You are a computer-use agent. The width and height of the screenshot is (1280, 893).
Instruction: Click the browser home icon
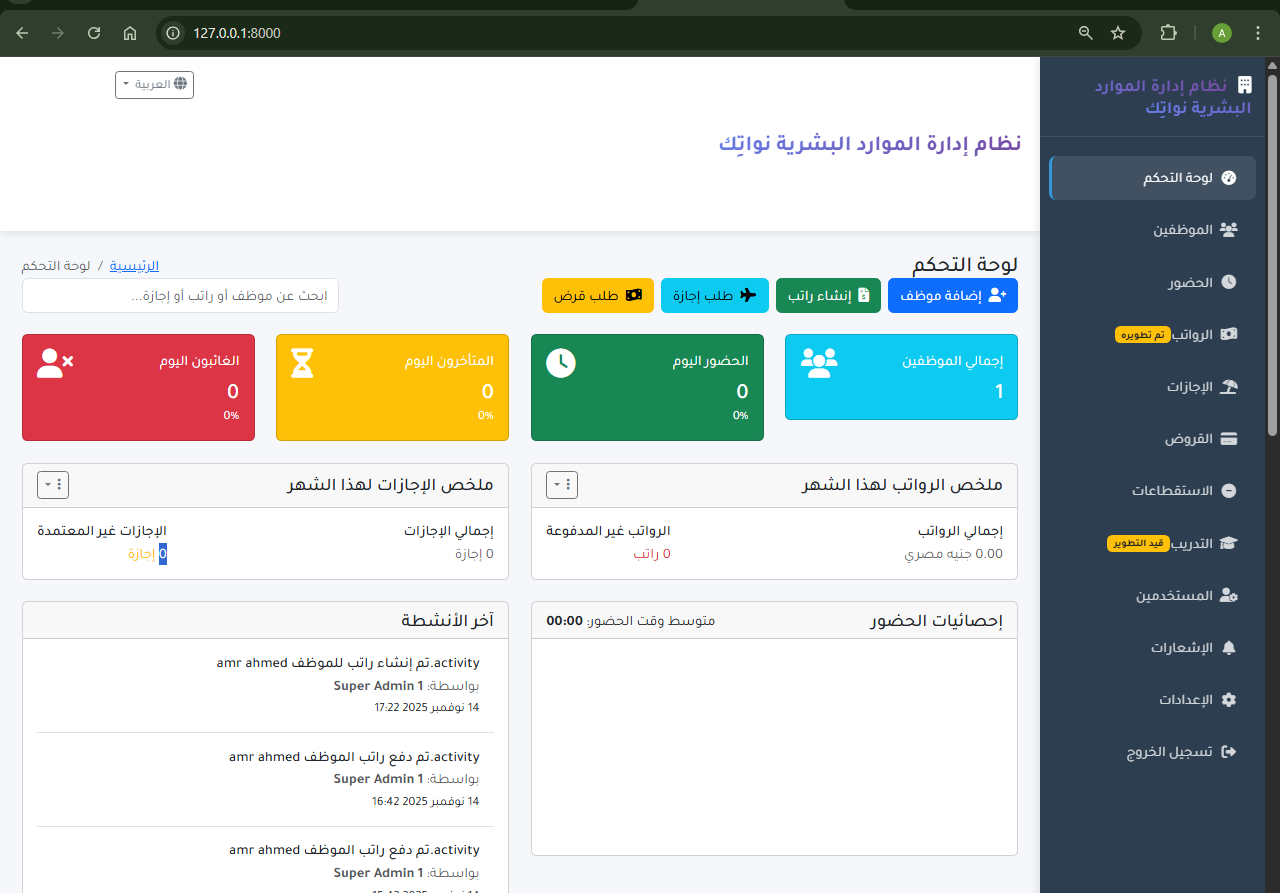[x=130, y=33]
